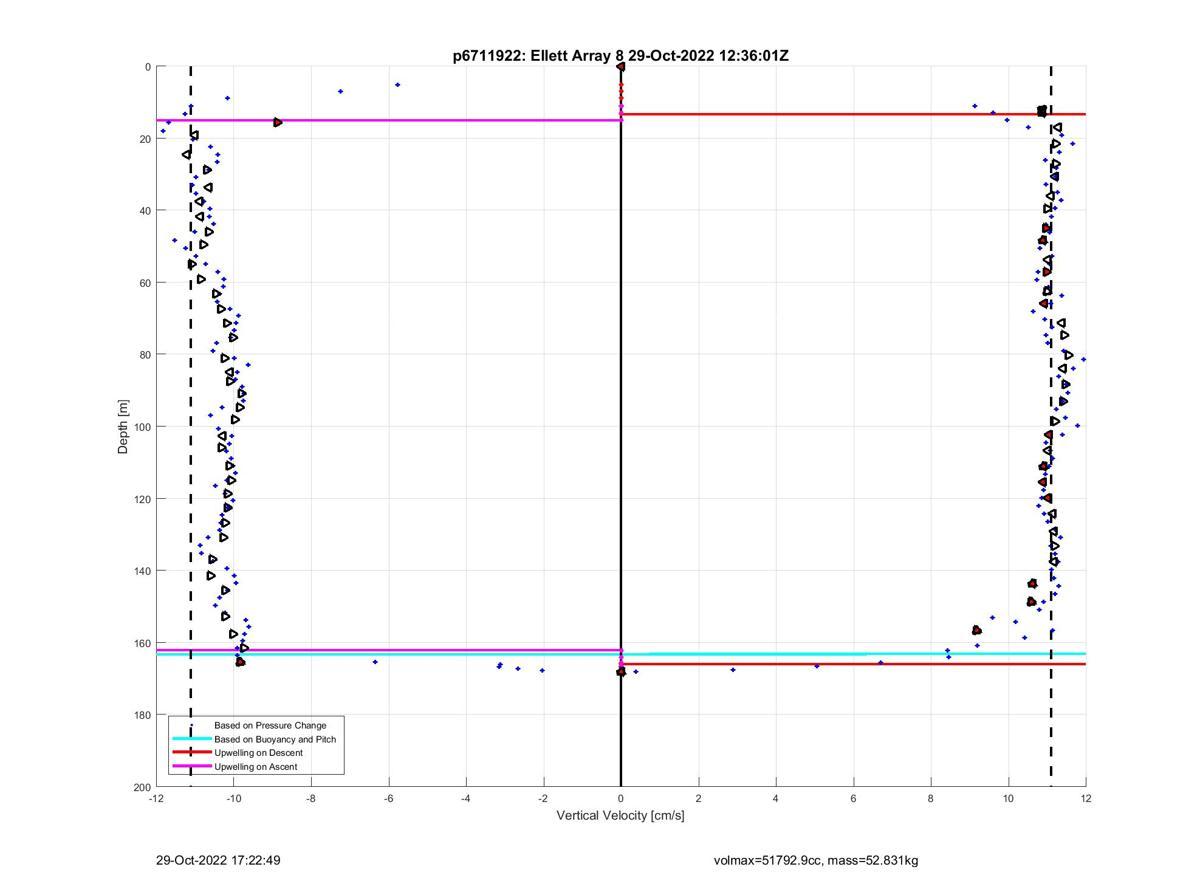Viewport: 1200px width, 885px height.
Task: Click the 'Depth [m]' y-axis label
Action: pos(124,427)
